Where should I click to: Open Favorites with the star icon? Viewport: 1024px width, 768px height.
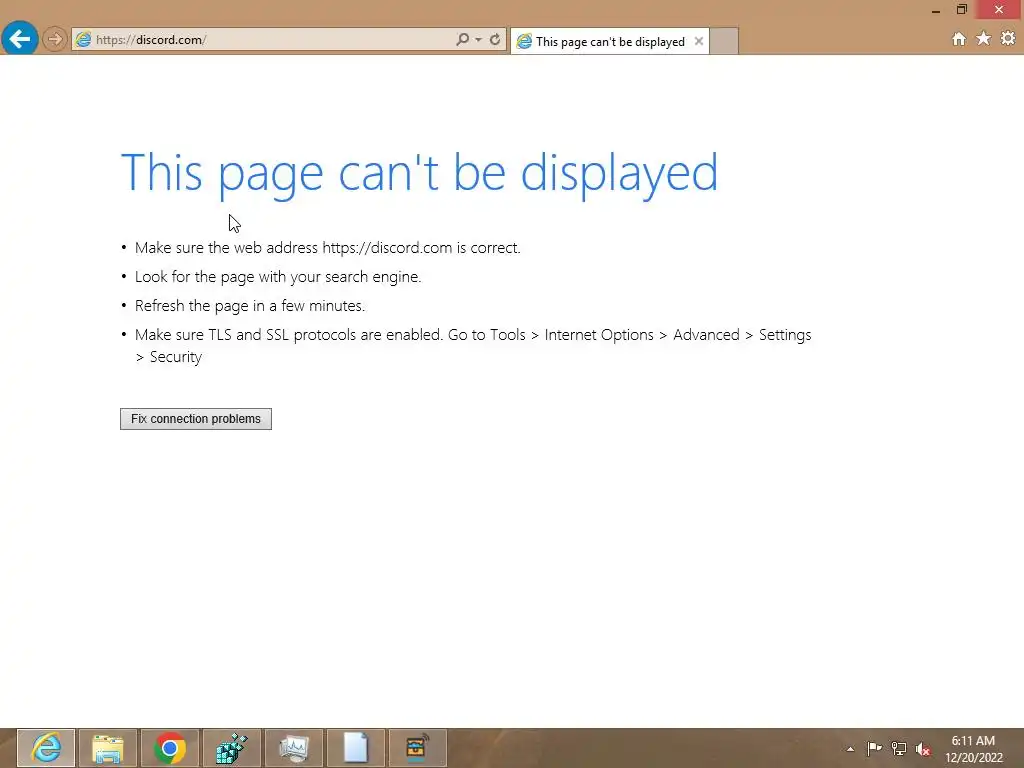pos(984,39)
